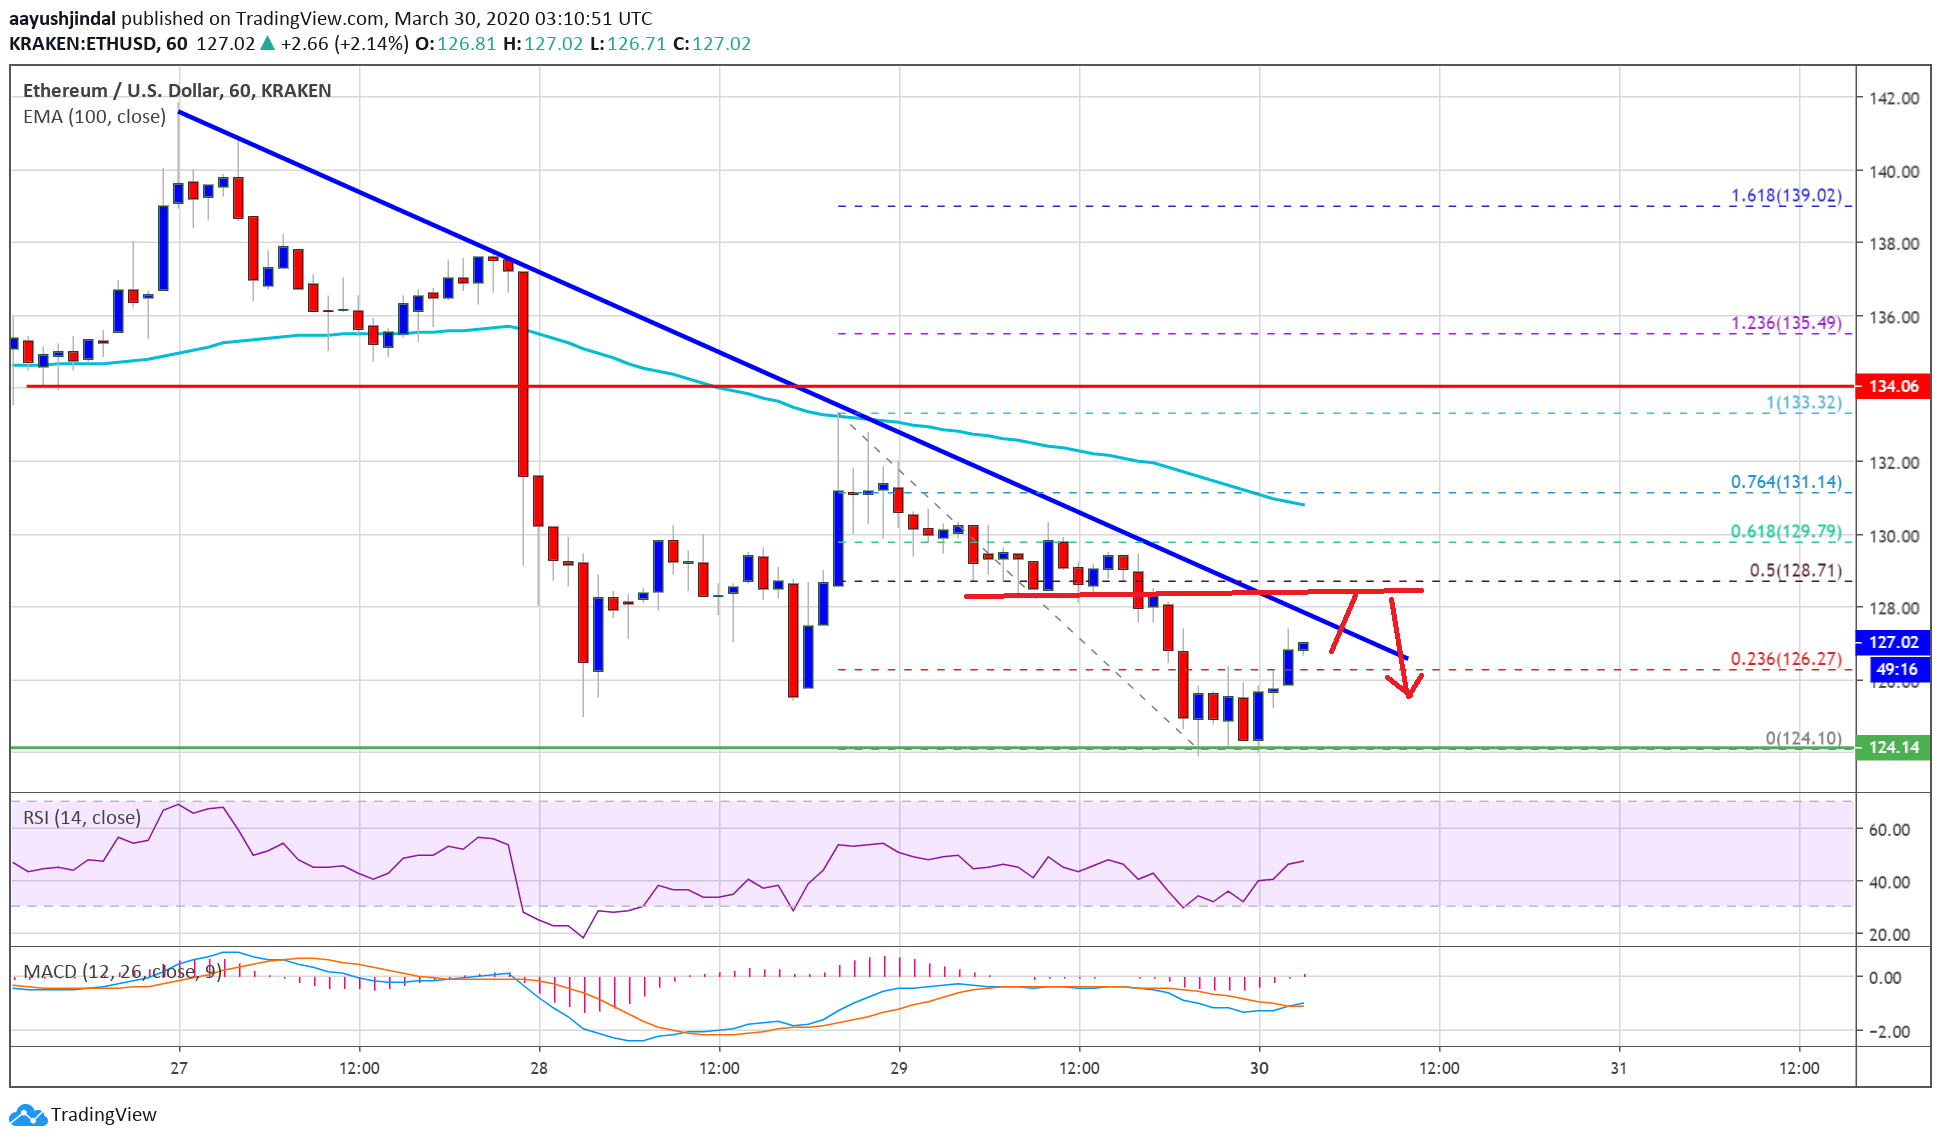Select the KRAKEN:ETHUSD, 60 symbol header
The image size is (1941, 1142).
98,43
